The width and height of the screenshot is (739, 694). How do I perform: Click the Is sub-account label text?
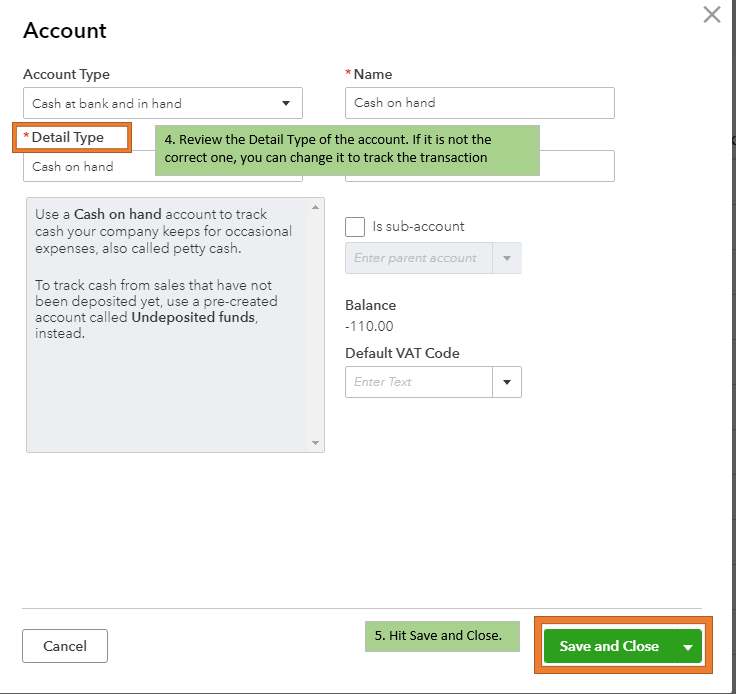[x=418, y=227]
